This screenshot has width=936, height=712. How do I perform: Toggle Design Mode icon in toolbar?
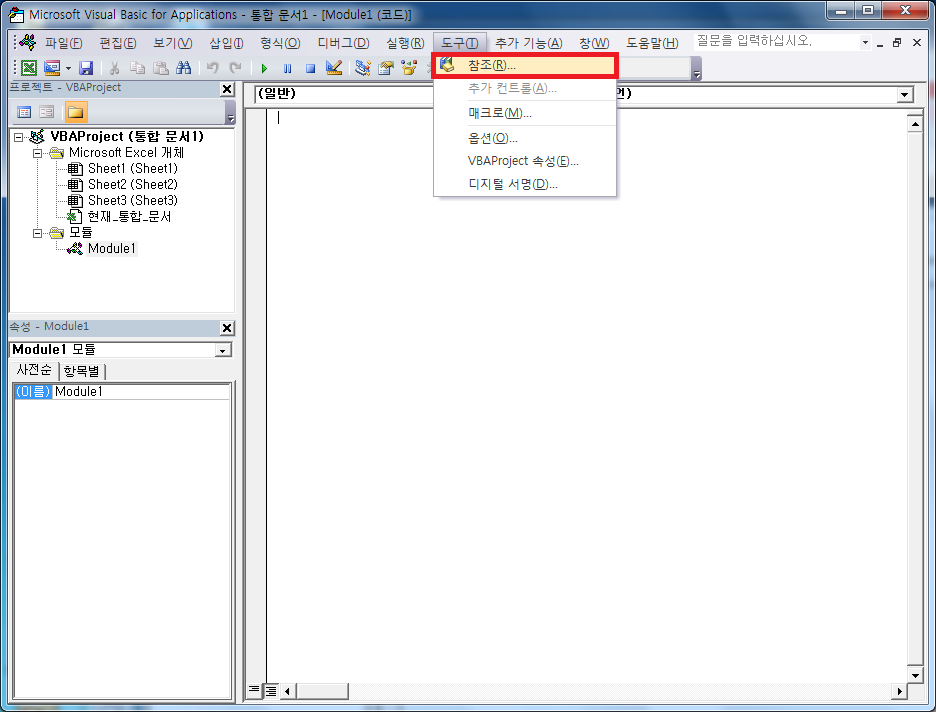pyautogui.click(x=334, y=68)
